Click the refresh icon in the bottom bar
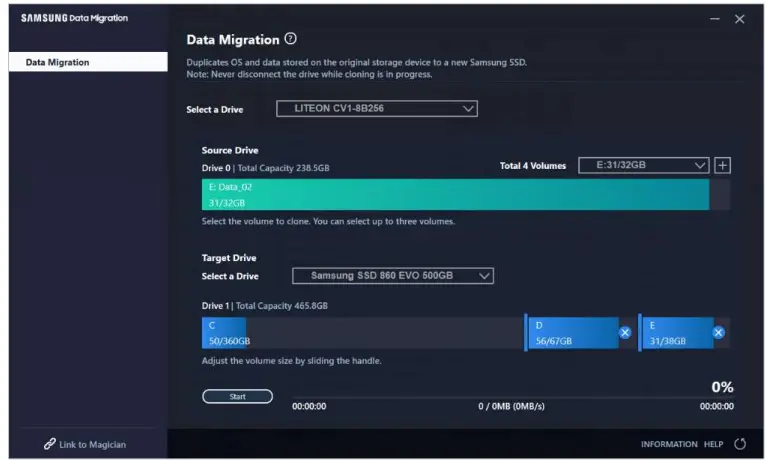The height and width of the screenshot is (460, 766). point(740,444)
